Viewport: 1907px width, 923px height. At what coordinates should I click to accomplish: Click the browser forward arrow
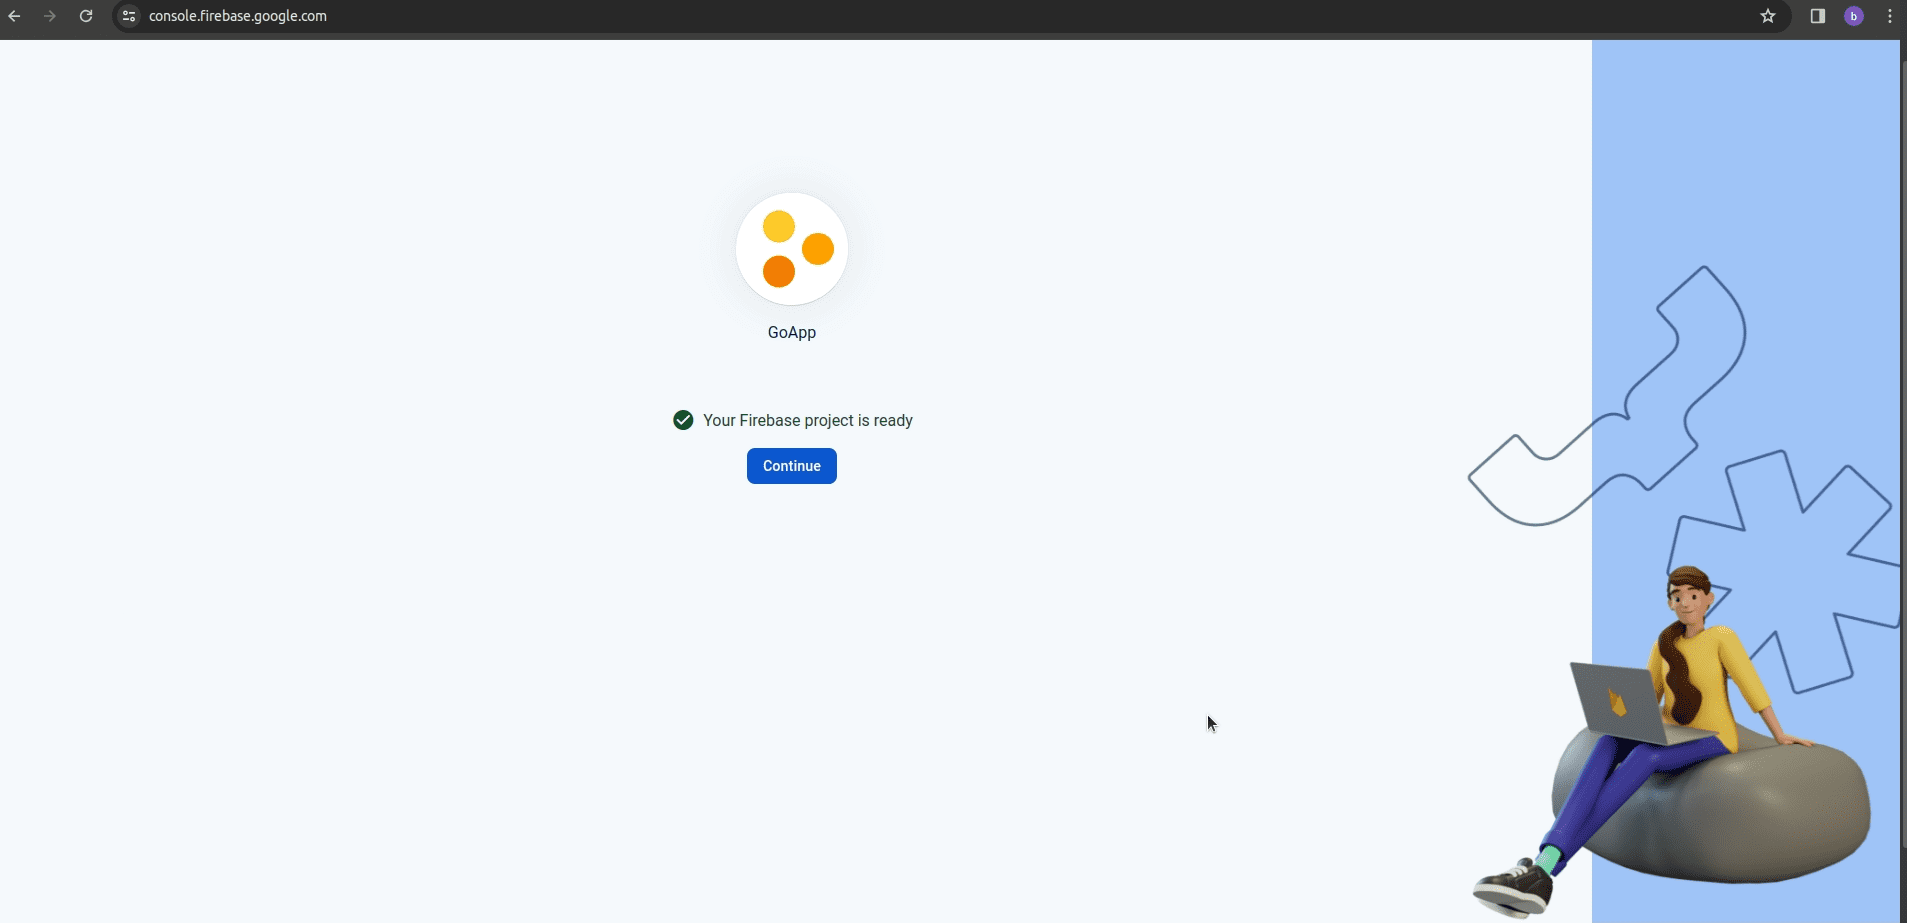[50, 16]
